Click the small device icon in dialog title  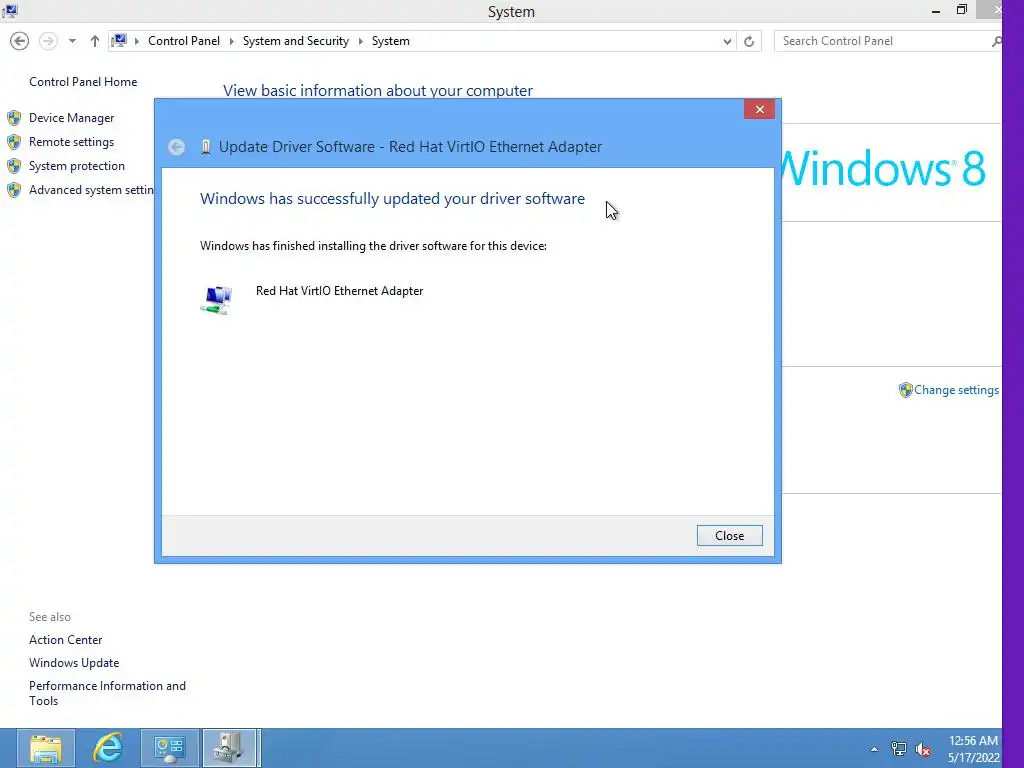pyautogui.click(x=206, y=147)
